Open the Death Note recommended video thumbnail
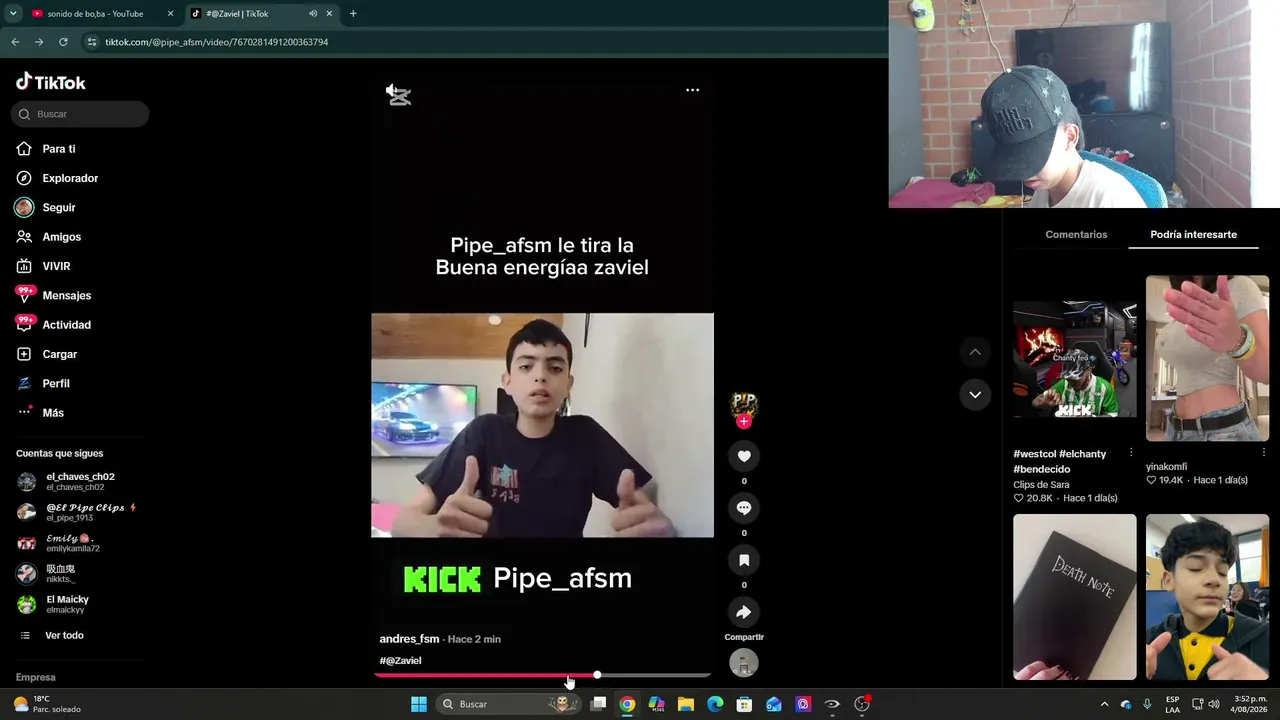Image resolution: width=1280 pixels, height=720 pixels. (1075, 597)
